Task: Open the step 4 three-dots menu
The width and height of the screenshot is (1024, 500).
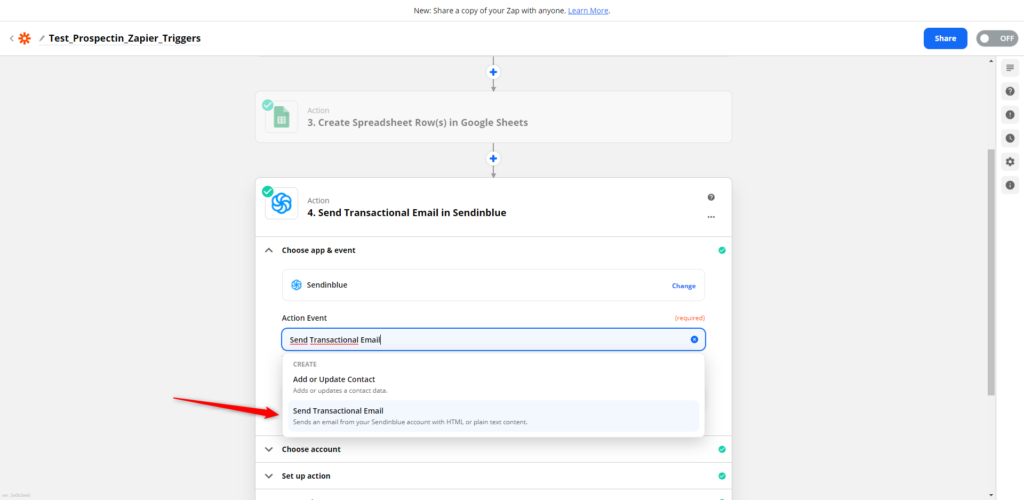Action: 711,217
